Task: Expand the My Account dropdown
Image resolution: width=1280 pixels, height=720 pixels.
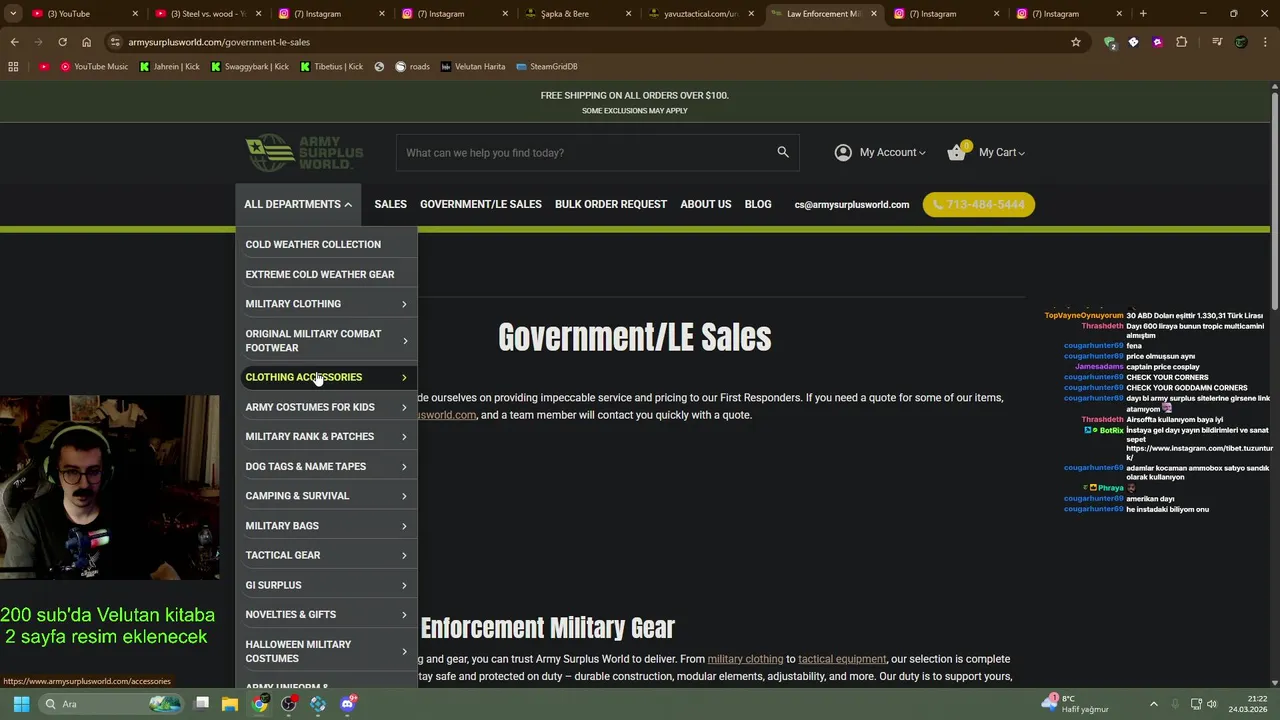Action: 892,152
